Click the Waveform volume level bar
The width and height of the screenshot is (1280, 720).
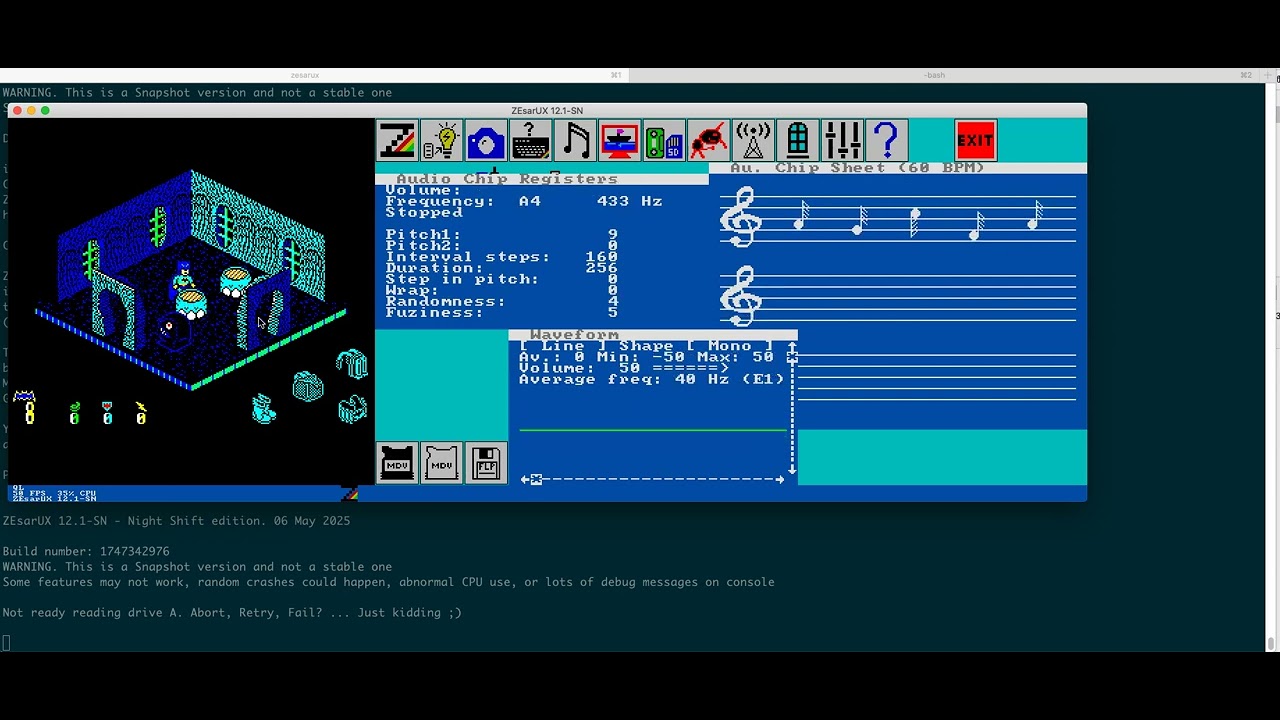coord(690,368)
